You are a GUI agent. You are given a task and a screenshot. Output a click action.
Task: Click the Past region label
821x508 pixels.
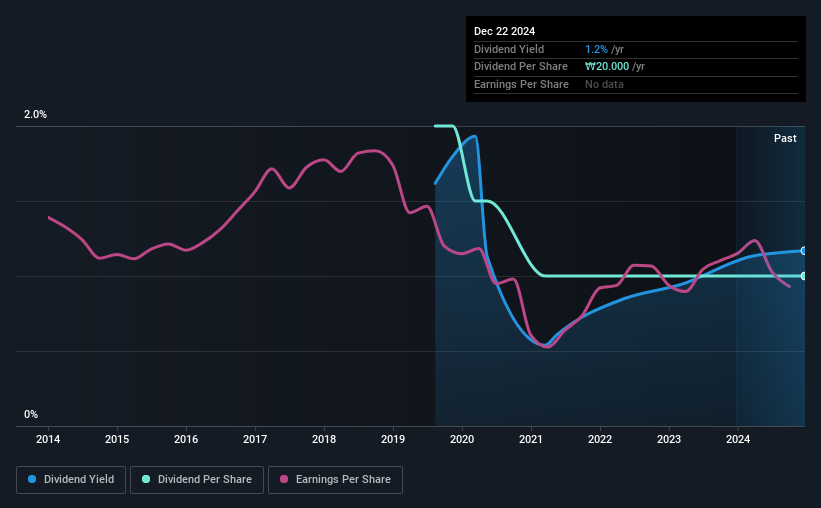[785, 138]
